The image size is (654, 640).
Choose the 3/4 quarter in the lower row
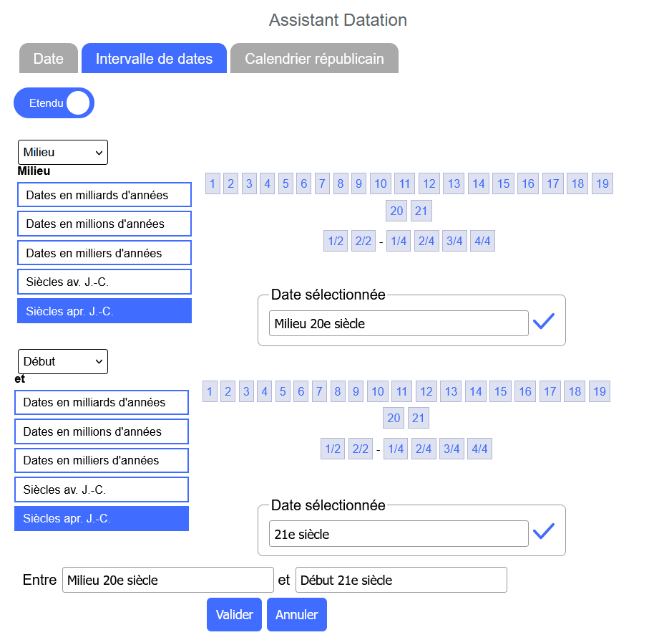453,449
